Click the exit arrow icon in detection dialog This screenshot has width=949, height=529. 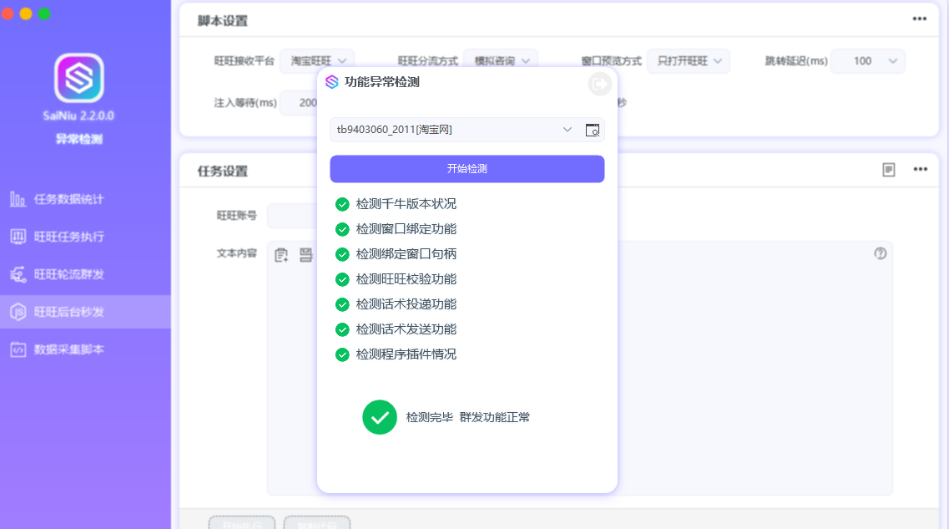pos(599,84)
